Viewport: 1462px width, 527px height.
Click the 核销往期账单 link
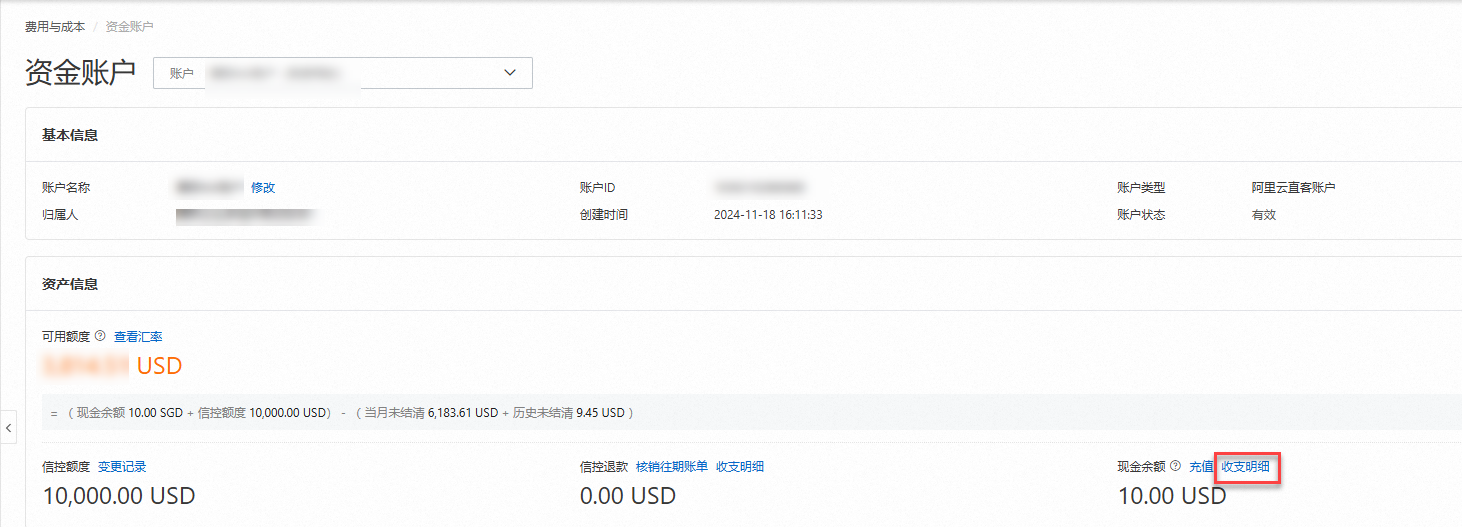pyautogui.click(x=672, y=467)
